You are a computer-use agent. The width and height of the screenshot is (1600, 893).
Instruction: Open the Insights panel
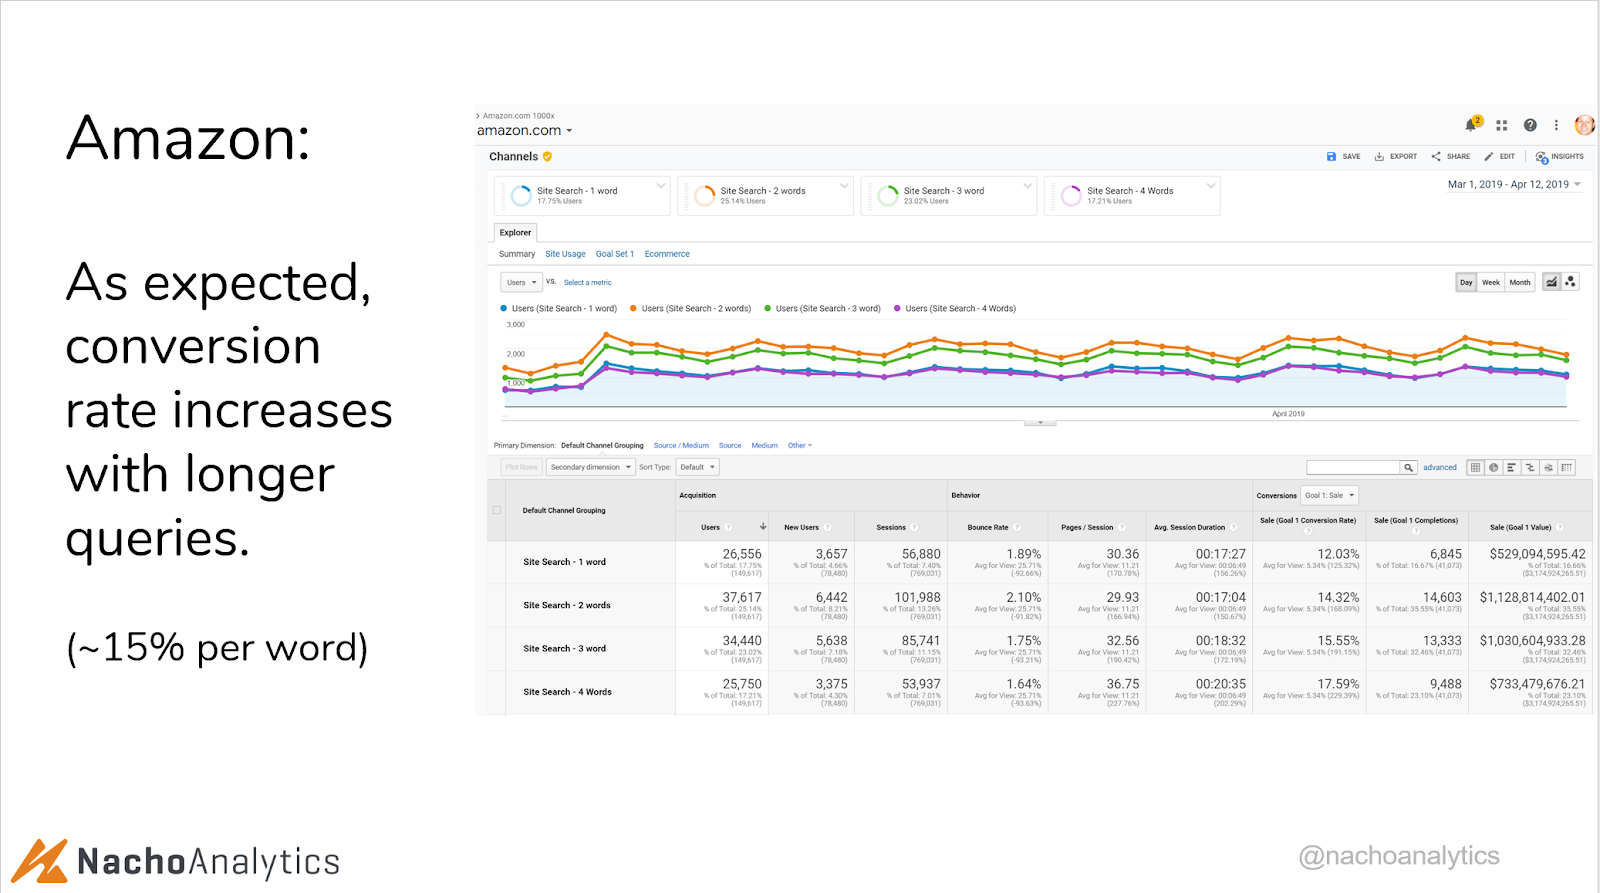point(1559,157)
